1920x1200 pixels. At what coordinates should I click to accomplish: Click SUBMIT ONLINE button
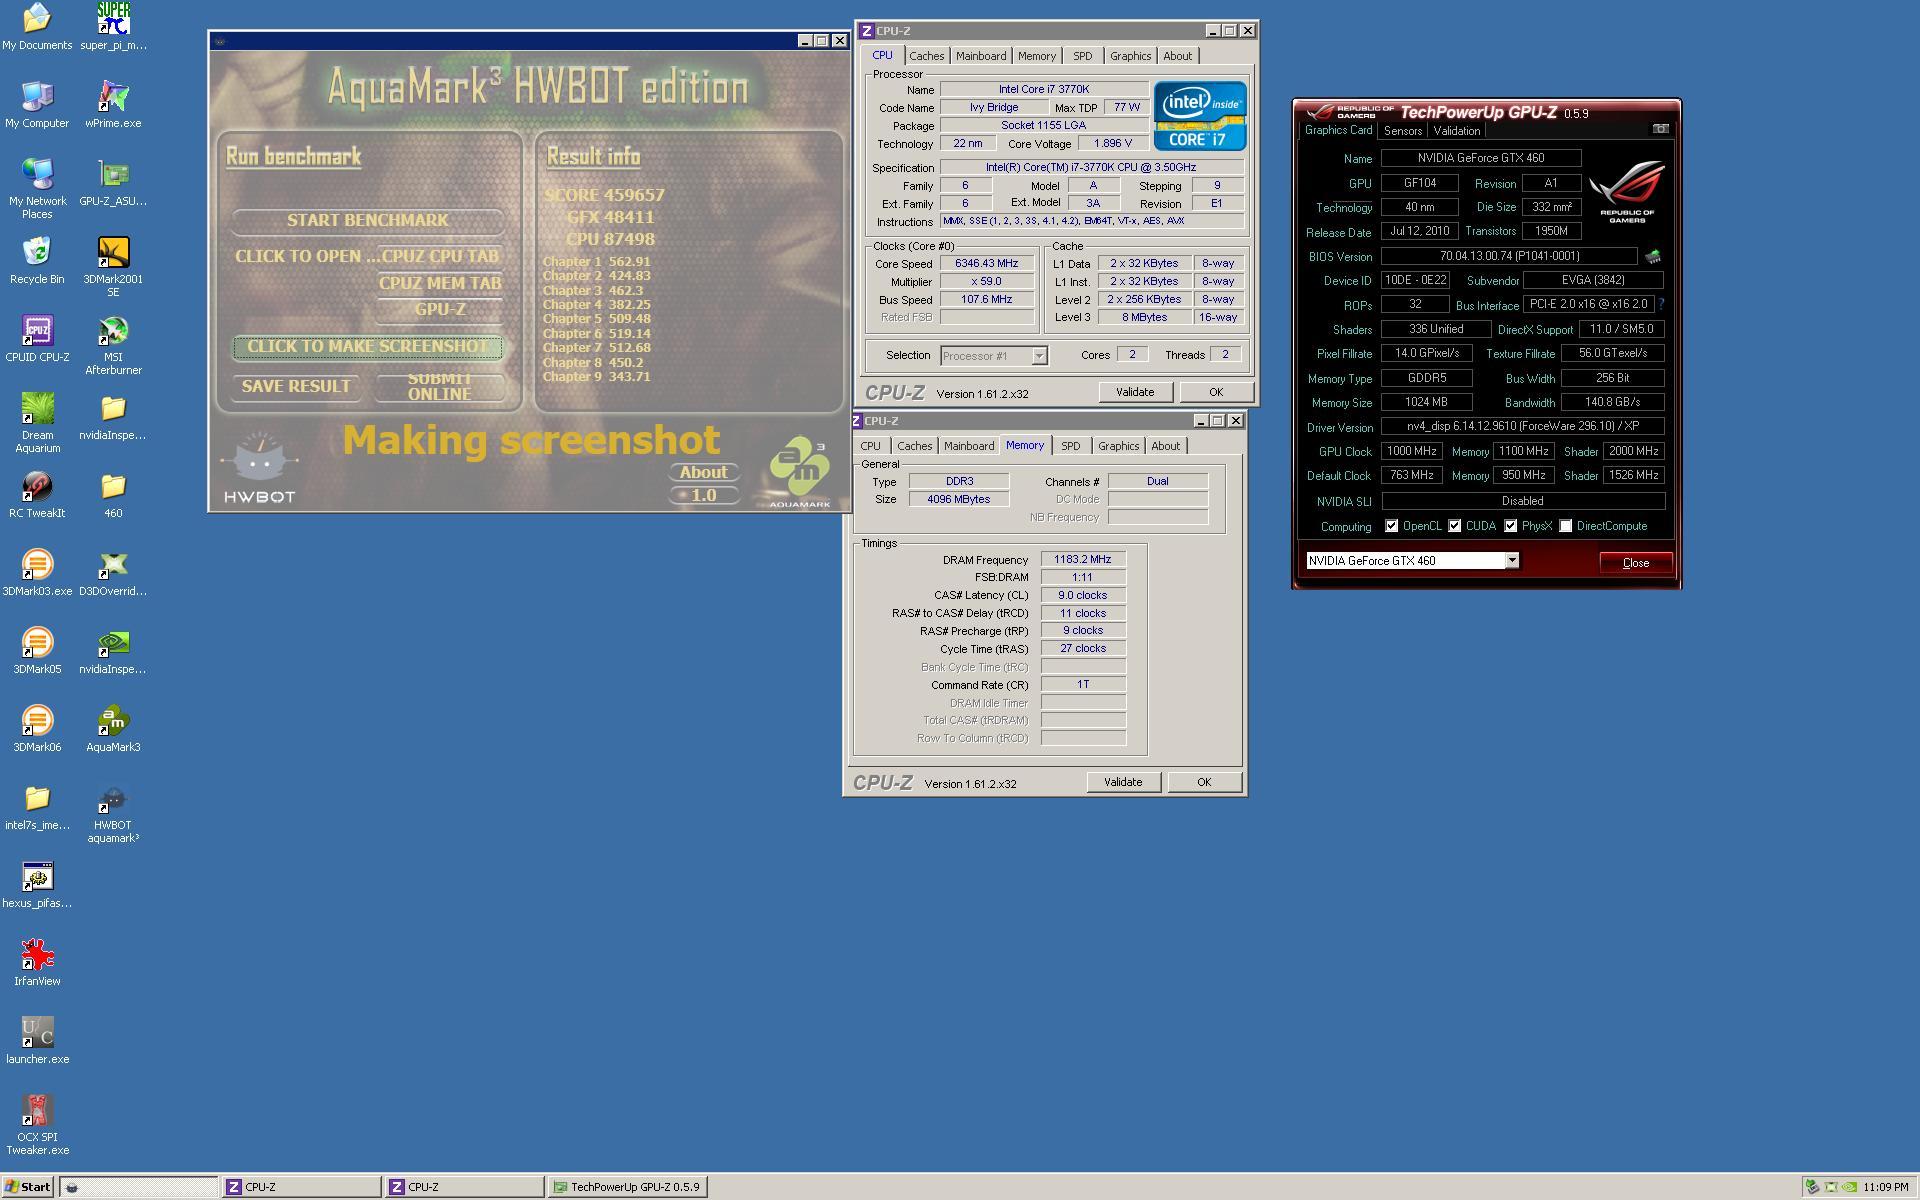click(439, 387)
